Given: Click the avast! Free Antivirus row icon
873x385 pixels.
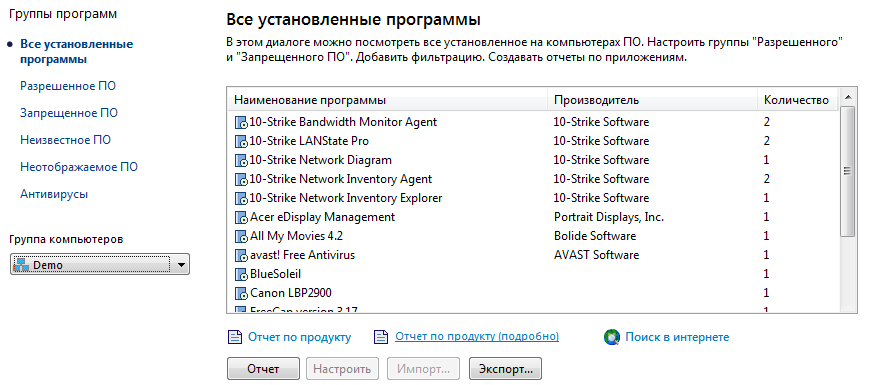Looking at the screenshot, I should tap(241, 255).
